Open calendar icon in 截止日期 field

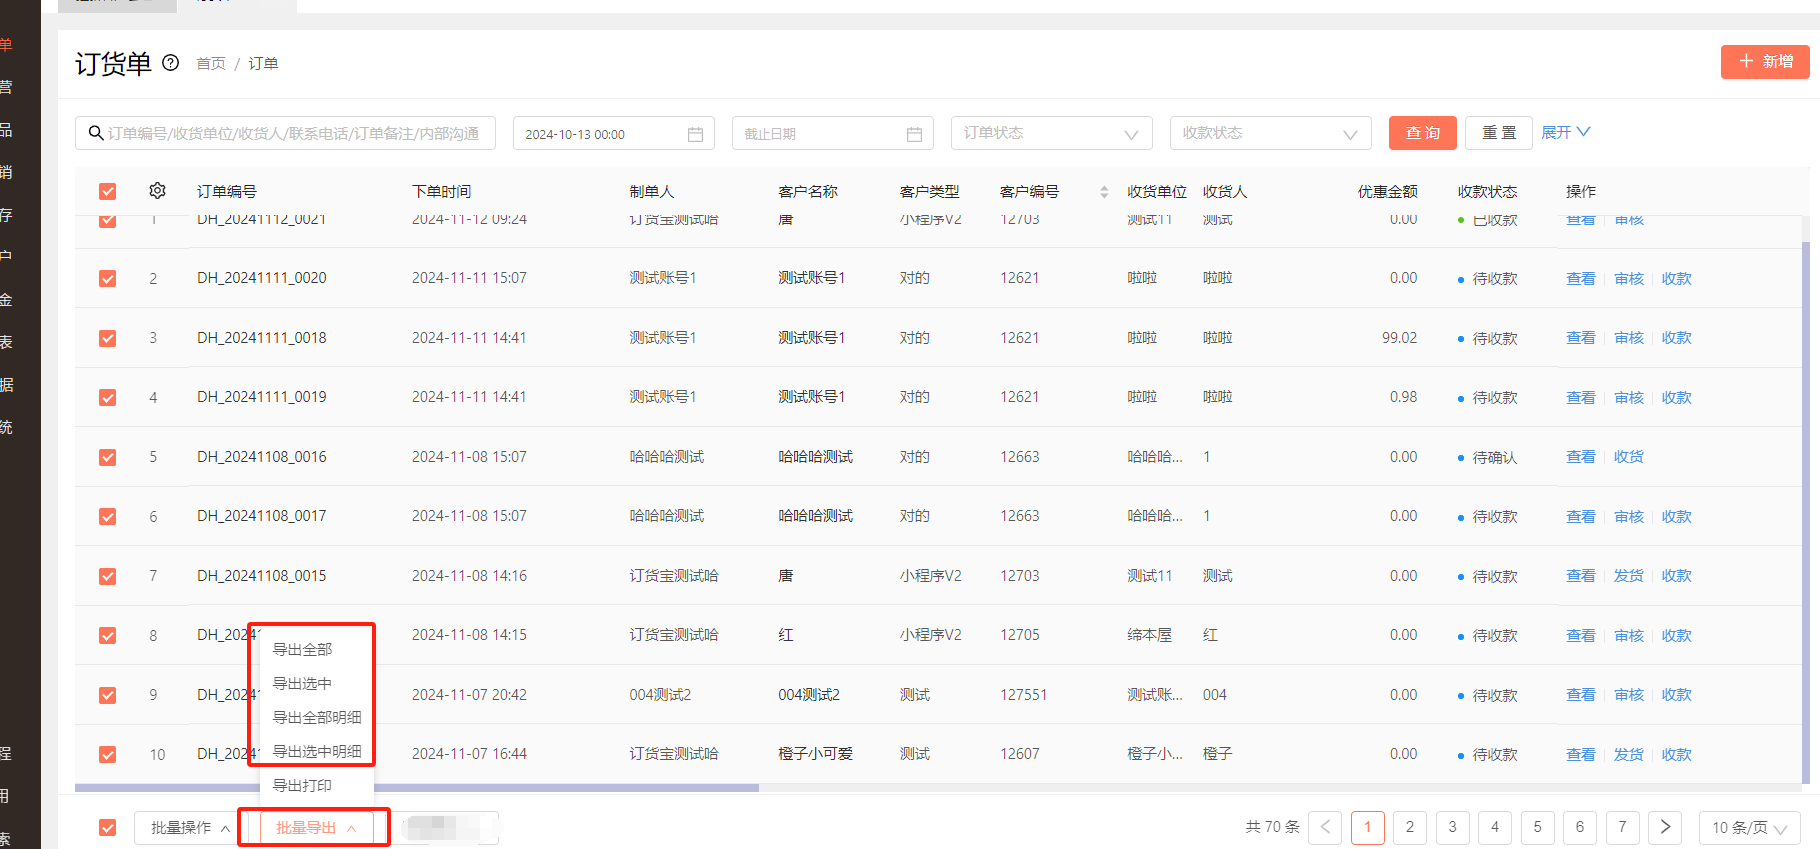(x=914, y=134)
